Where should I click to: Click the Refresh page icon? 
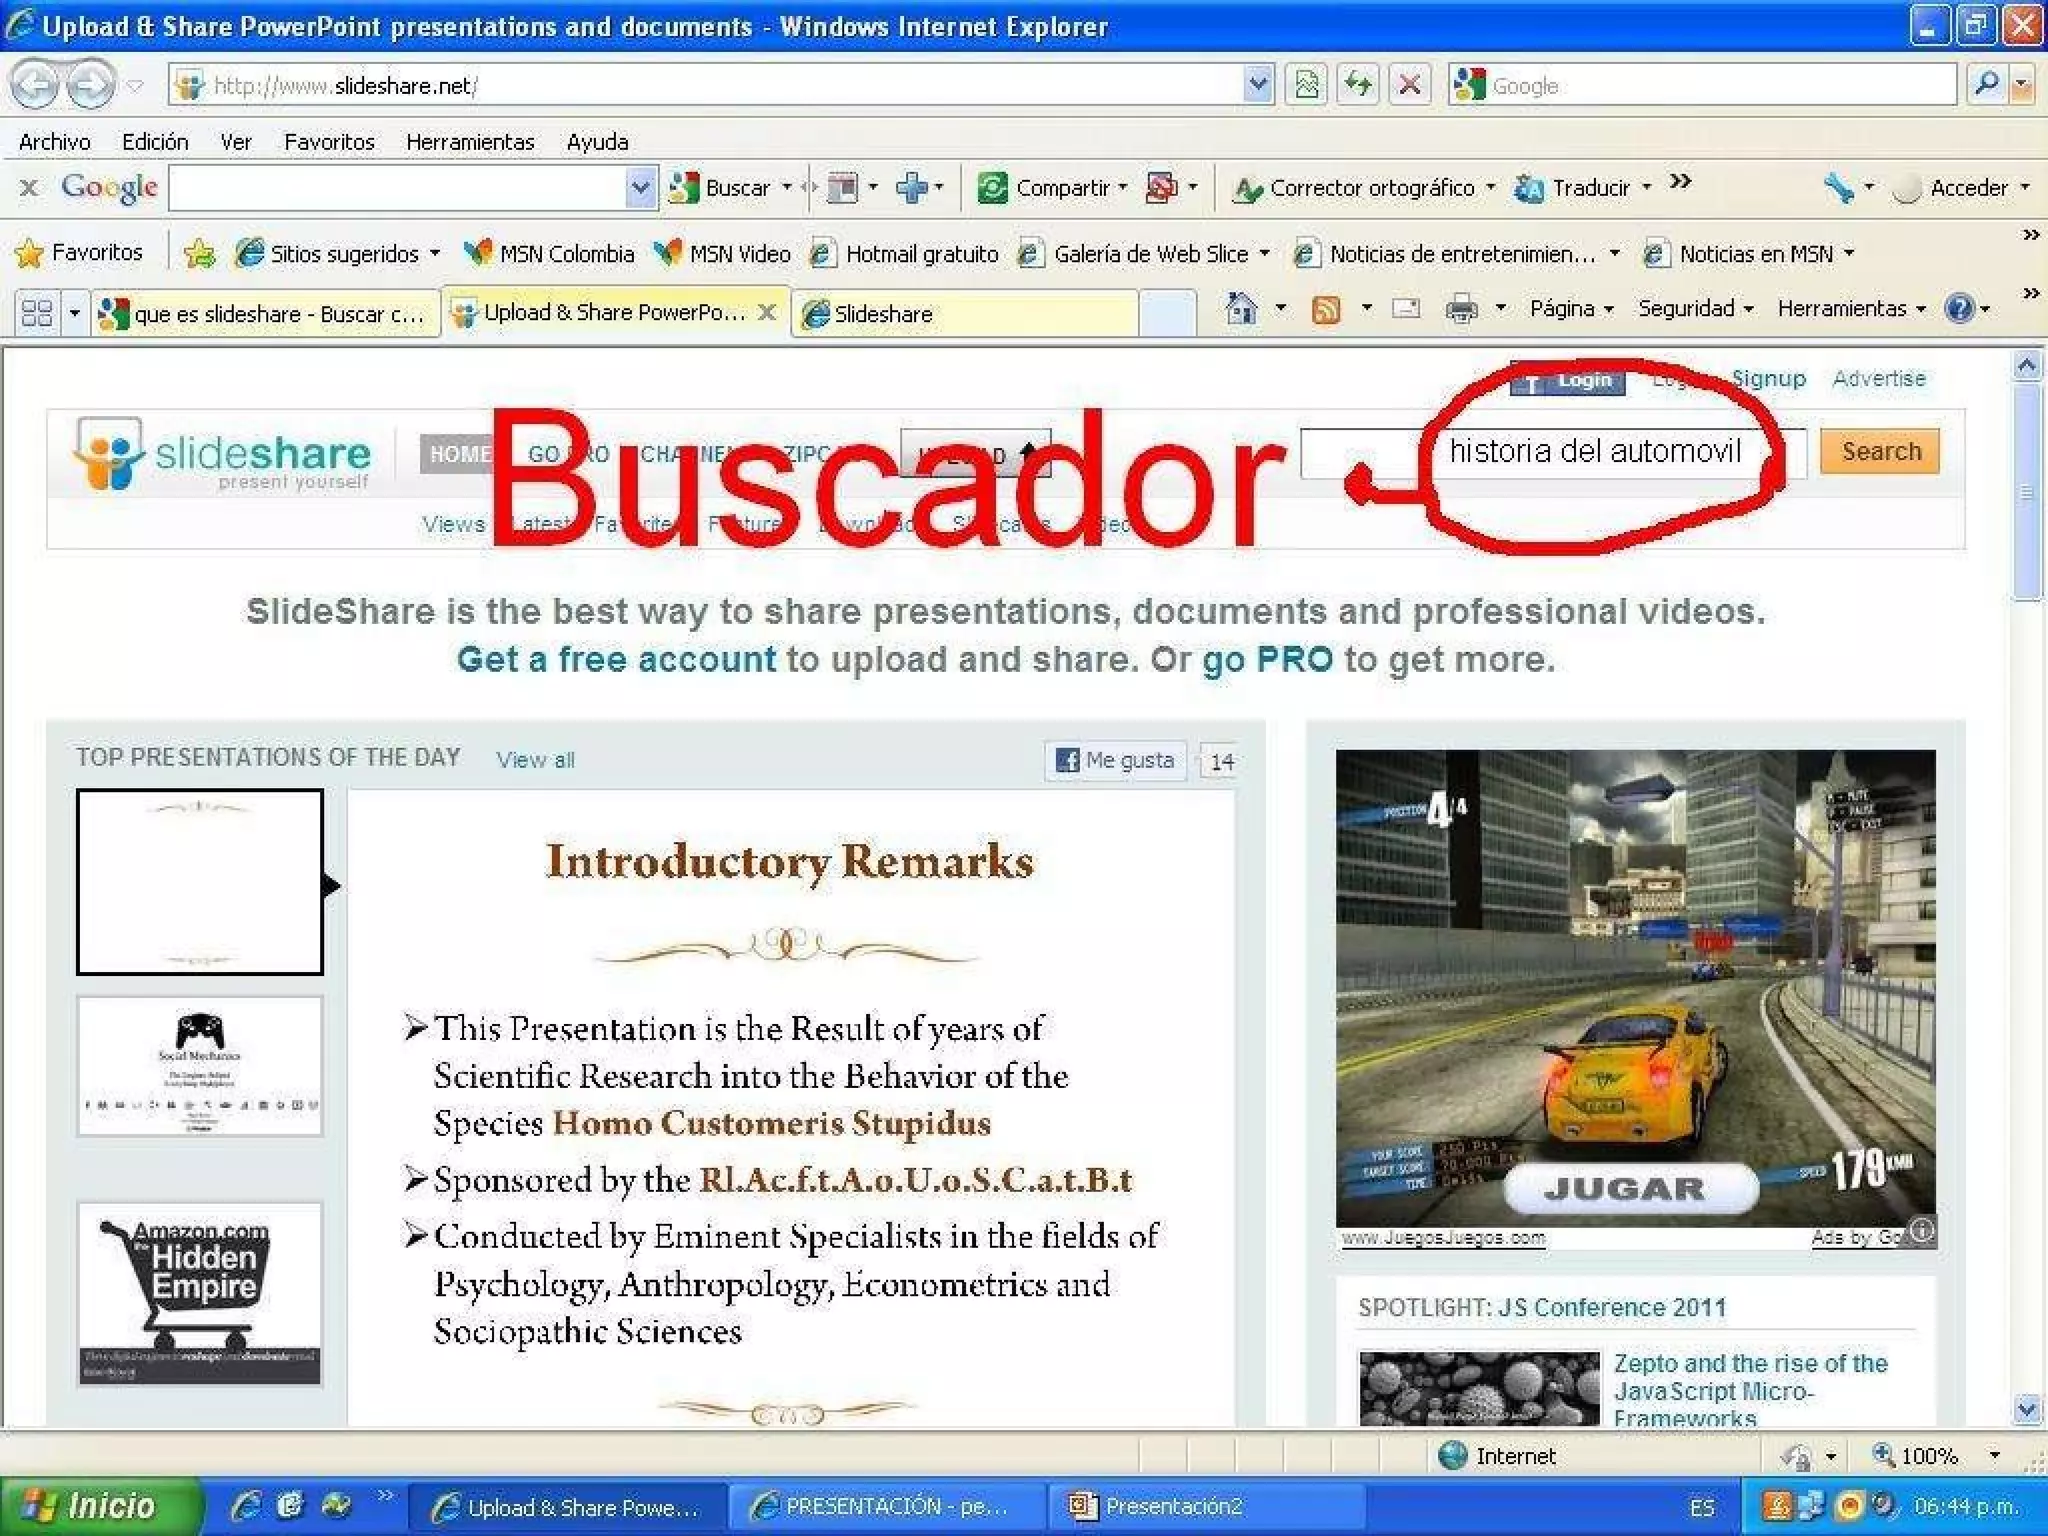(1357, 85)
